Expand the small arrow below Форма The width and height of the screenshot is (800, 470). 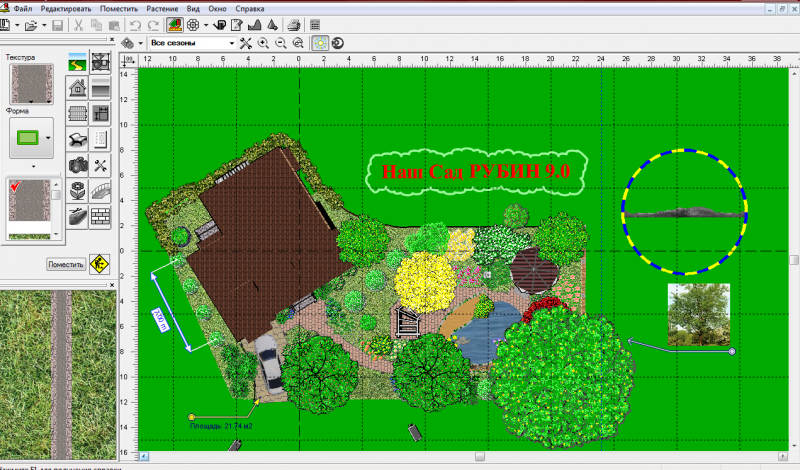pyautogui.click(x=34, y=166)
